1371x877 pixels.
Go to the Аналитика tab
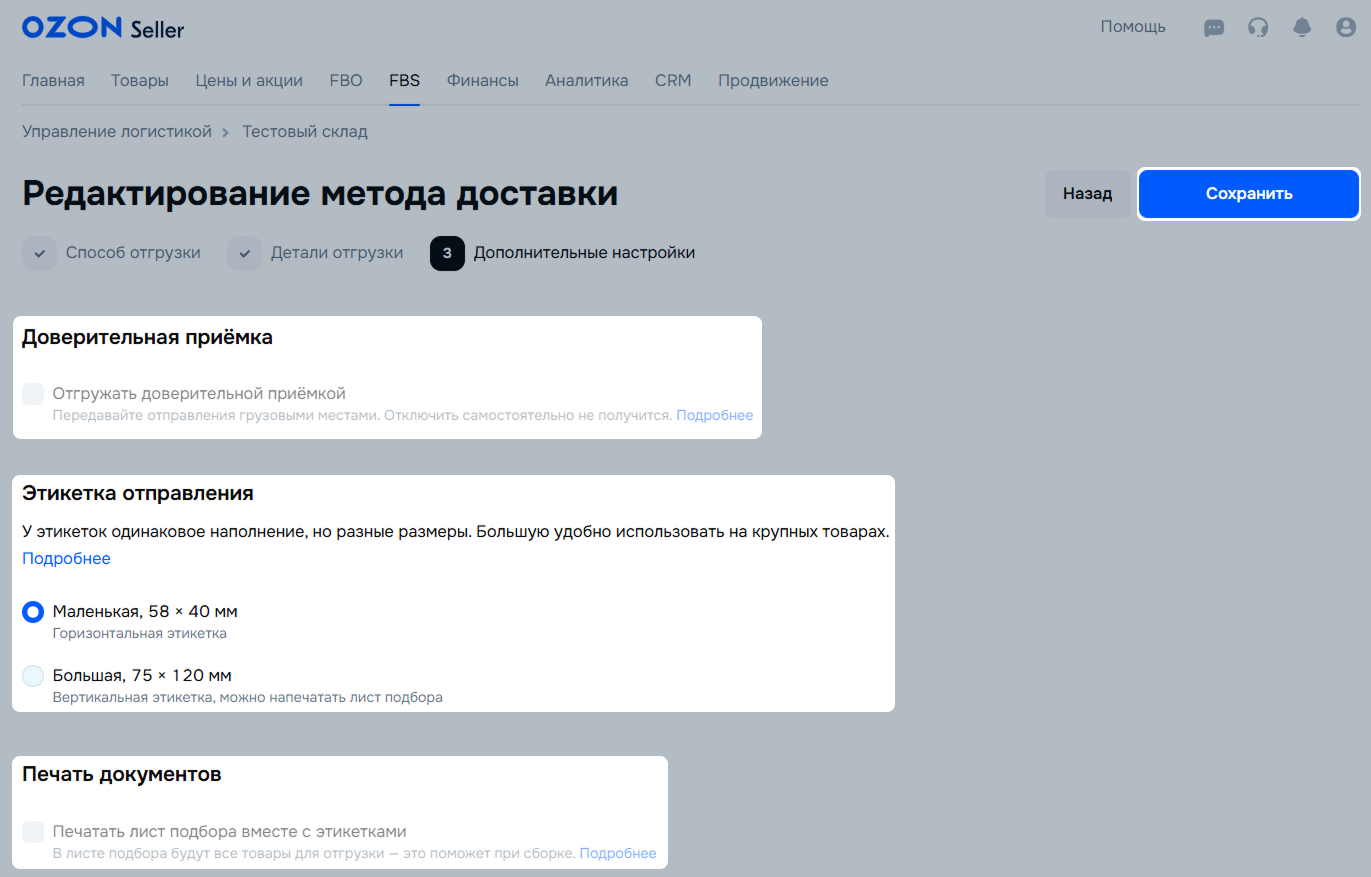586,81
